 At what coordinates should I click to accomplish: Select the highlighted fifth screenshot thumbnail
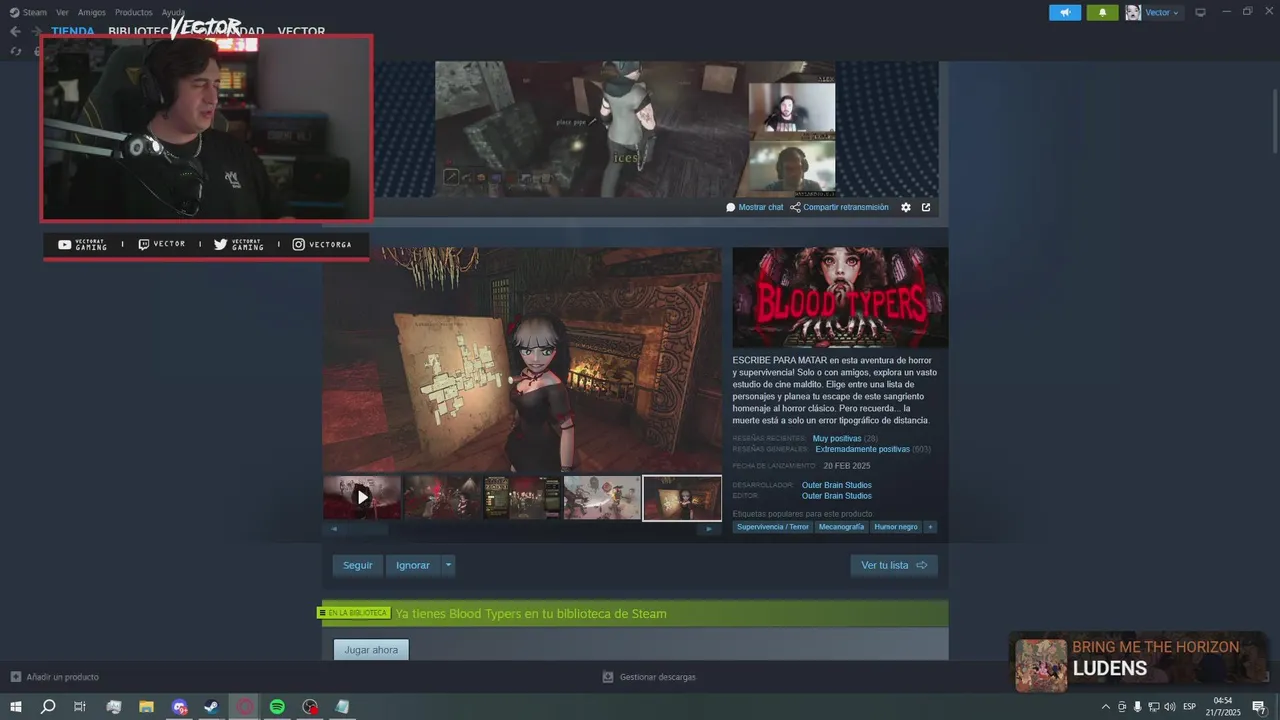click(682, 497)
